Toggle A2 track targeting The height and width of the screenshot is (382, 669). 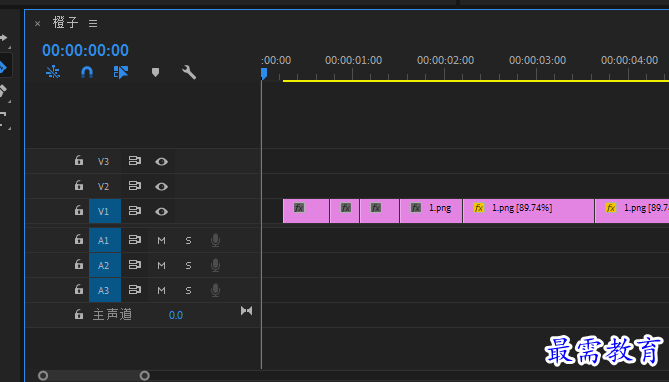point(105,265)
